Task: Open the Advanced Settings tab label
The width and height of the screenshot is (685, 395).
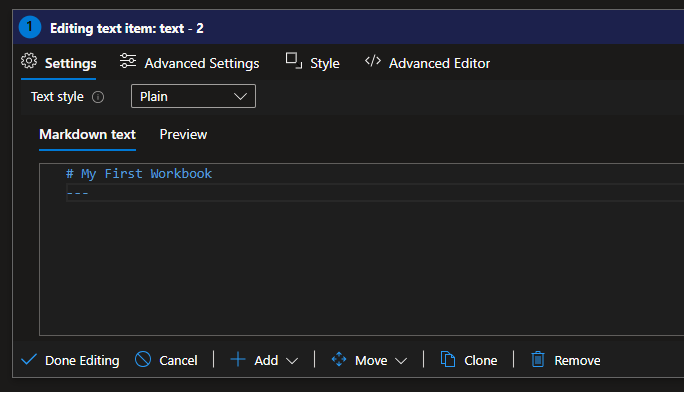Action: (202, 63)
